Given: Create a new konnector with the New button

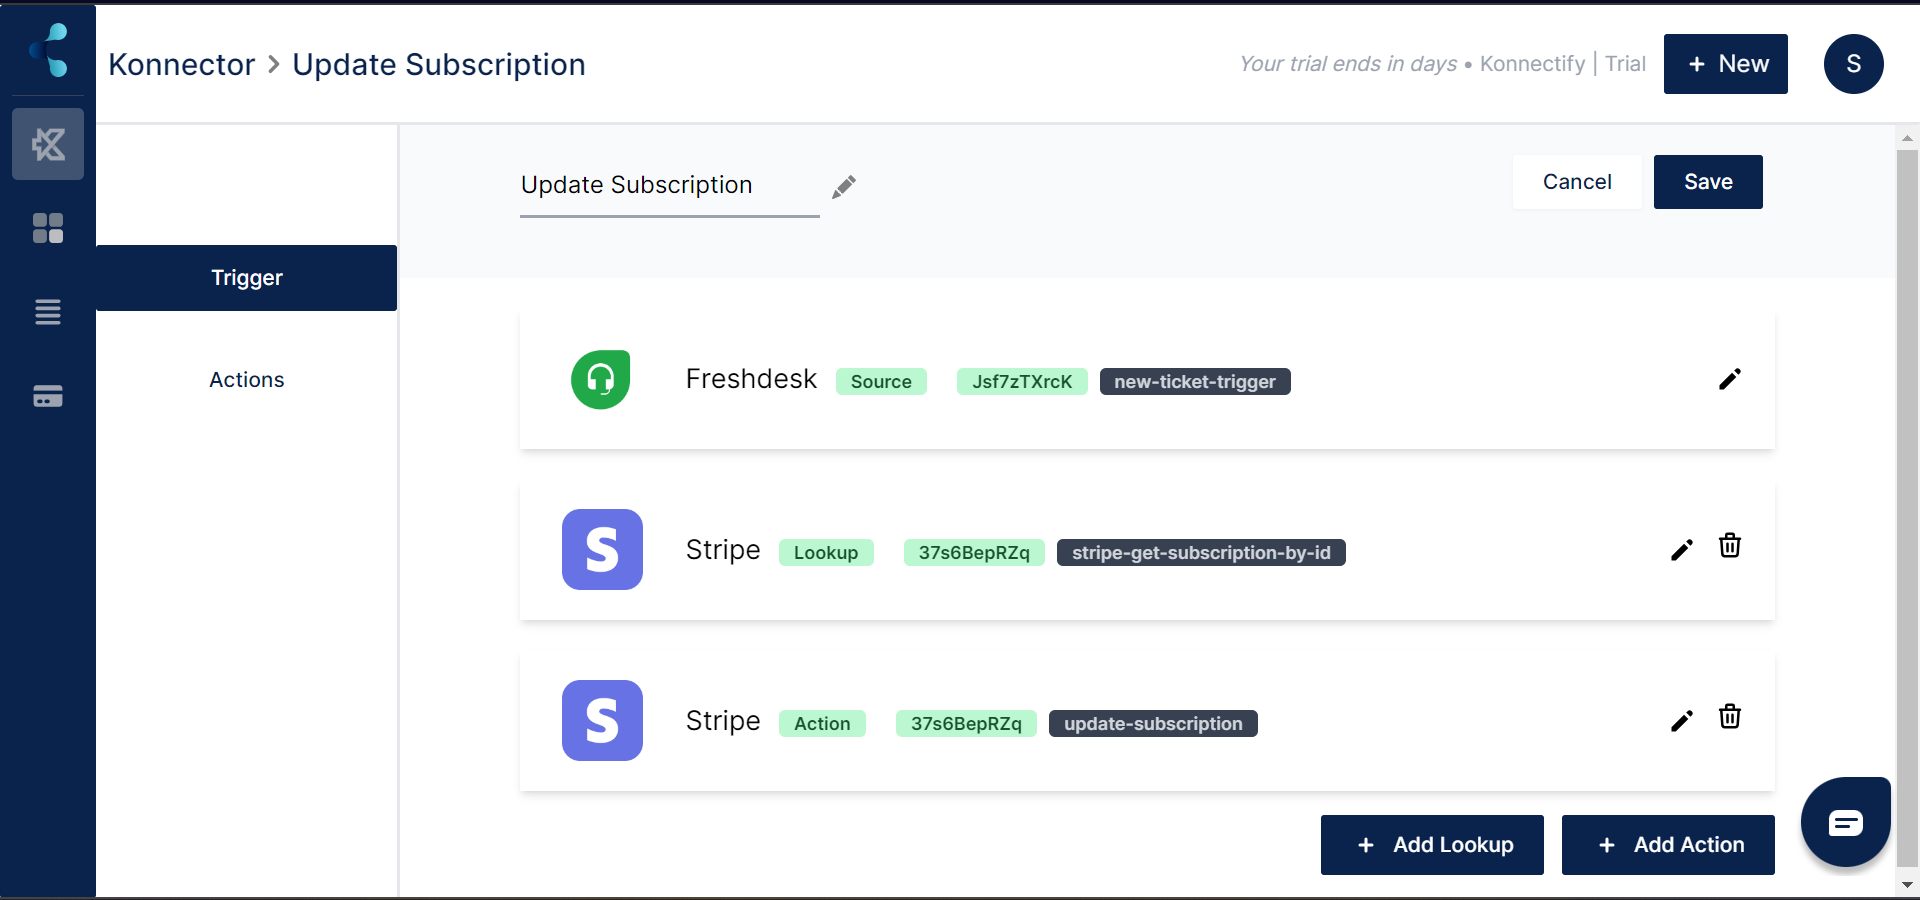Looking at the screenshot, I should click(1726, 64).
